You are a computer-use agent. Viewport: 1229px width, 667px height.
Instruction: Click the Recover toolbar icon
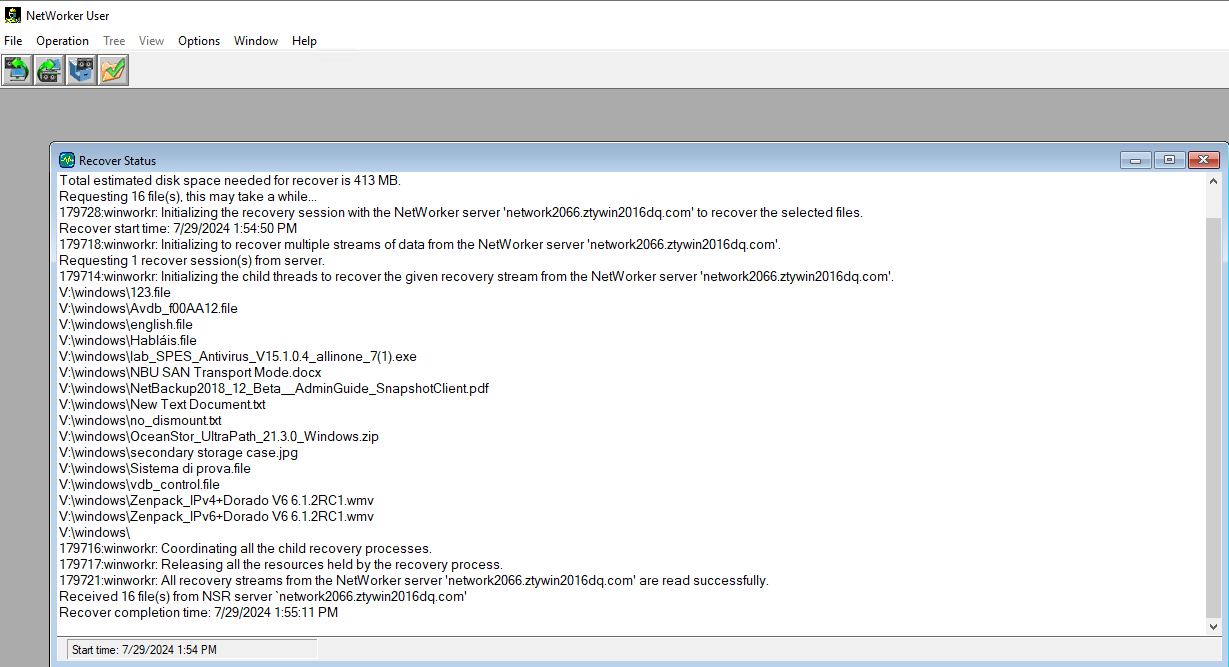[x=49, y=70]
